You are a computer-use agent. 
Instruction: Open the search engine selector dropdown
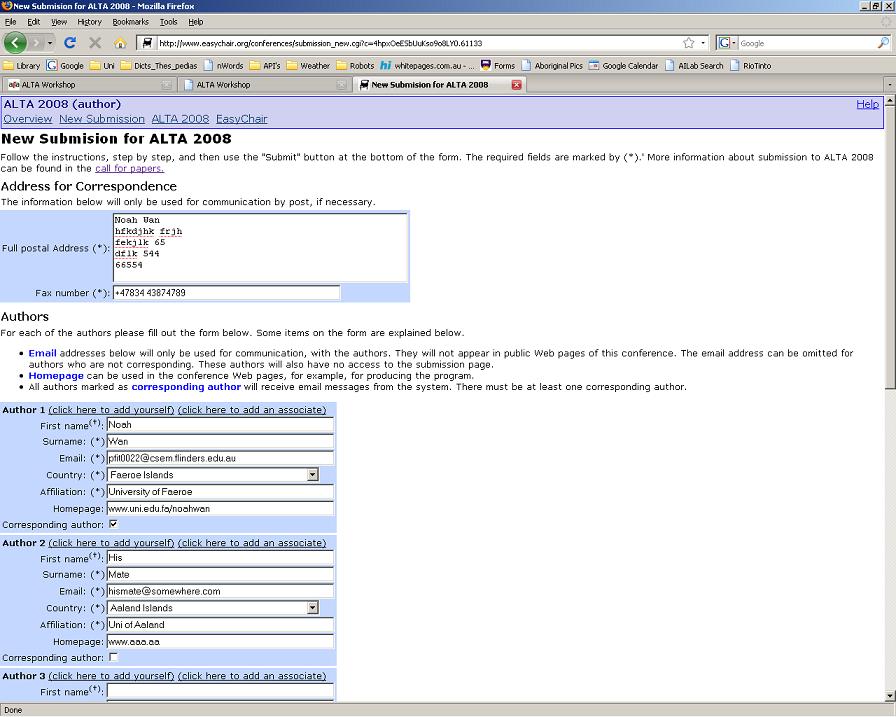click(727, 43)
